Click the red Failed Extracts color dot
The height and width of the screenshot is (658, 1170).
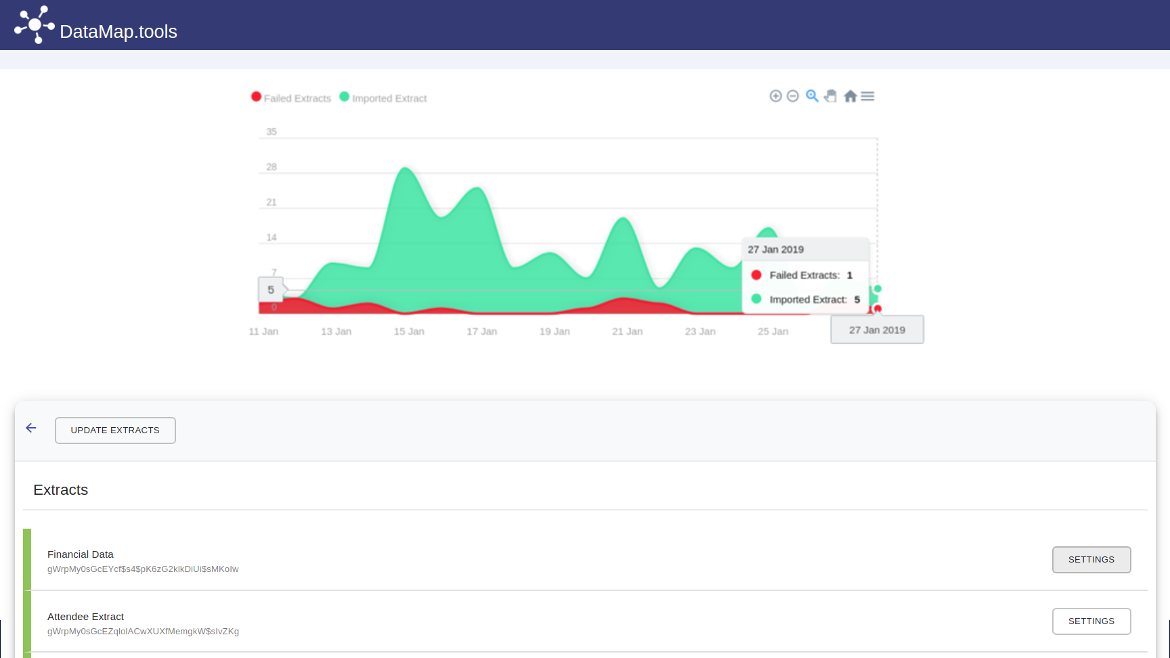256,97
